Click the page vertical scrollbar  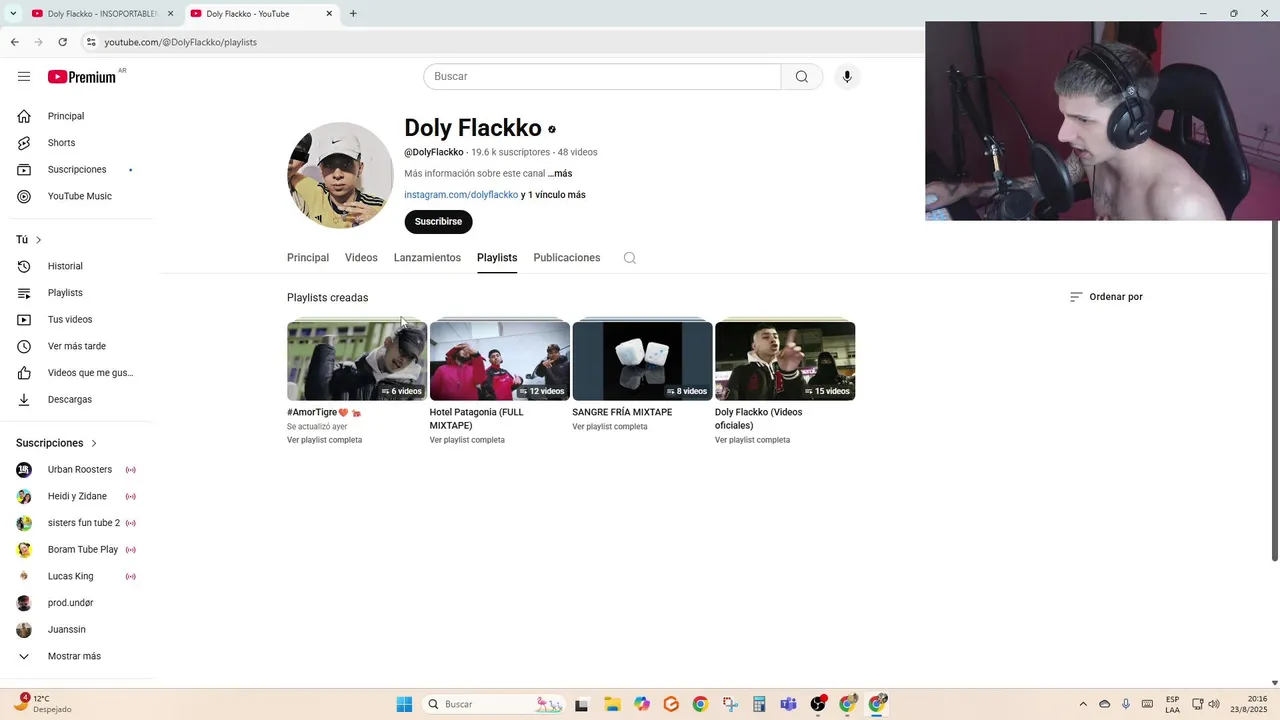[1275, 390]
